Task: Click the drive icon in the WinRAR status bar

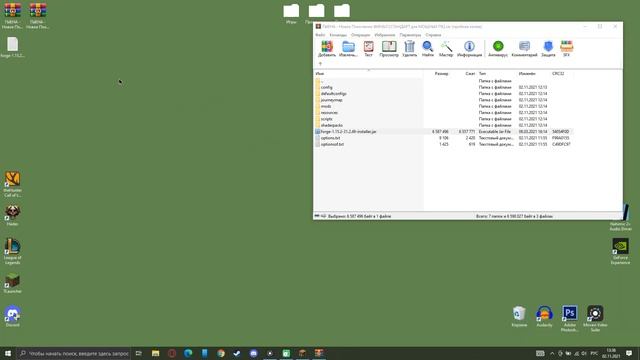Action: click(x=317, y=216)
